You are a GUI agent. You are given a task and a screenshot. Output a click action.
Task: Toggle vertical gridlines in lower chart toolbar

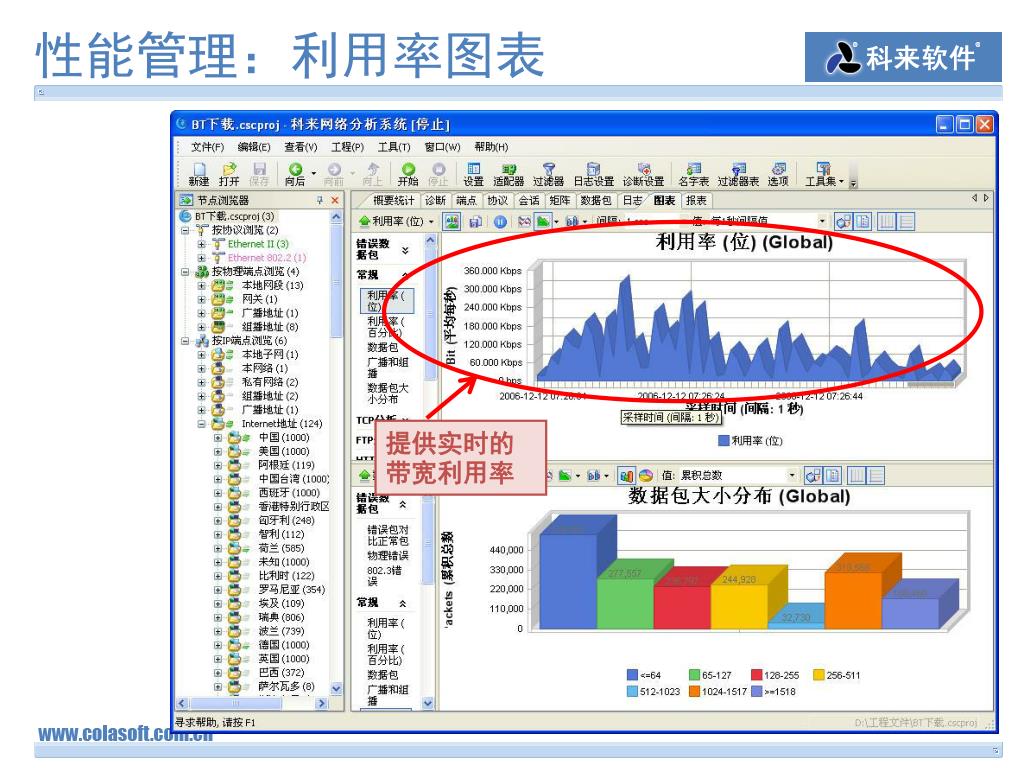coord(857,475)
